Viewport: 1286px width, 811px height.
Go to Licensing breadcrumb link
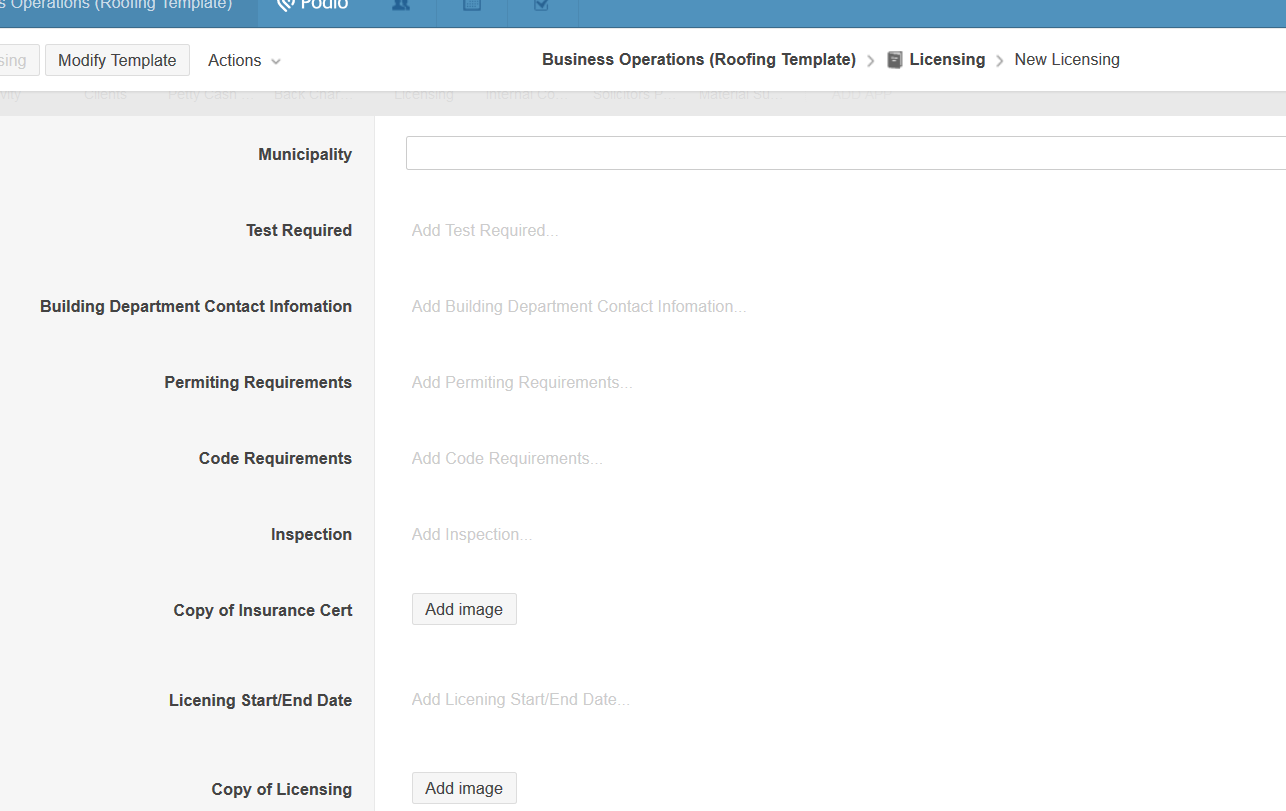click(x=947, y=60)
